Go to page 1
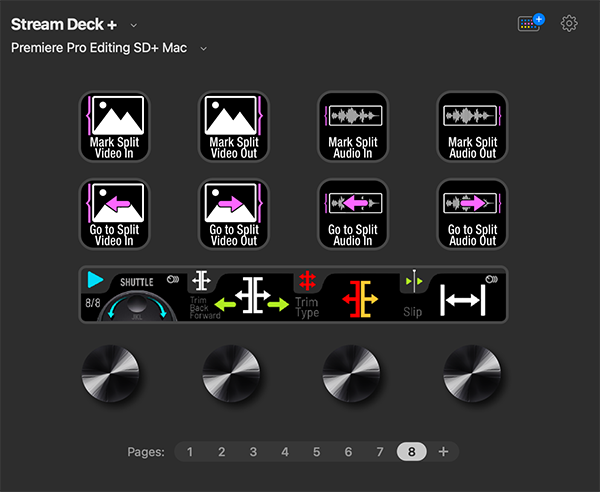 [190, 452]
